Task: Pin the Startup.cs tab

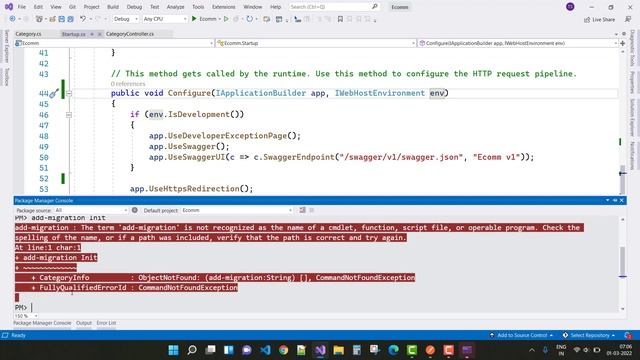Action: (92, 34)
